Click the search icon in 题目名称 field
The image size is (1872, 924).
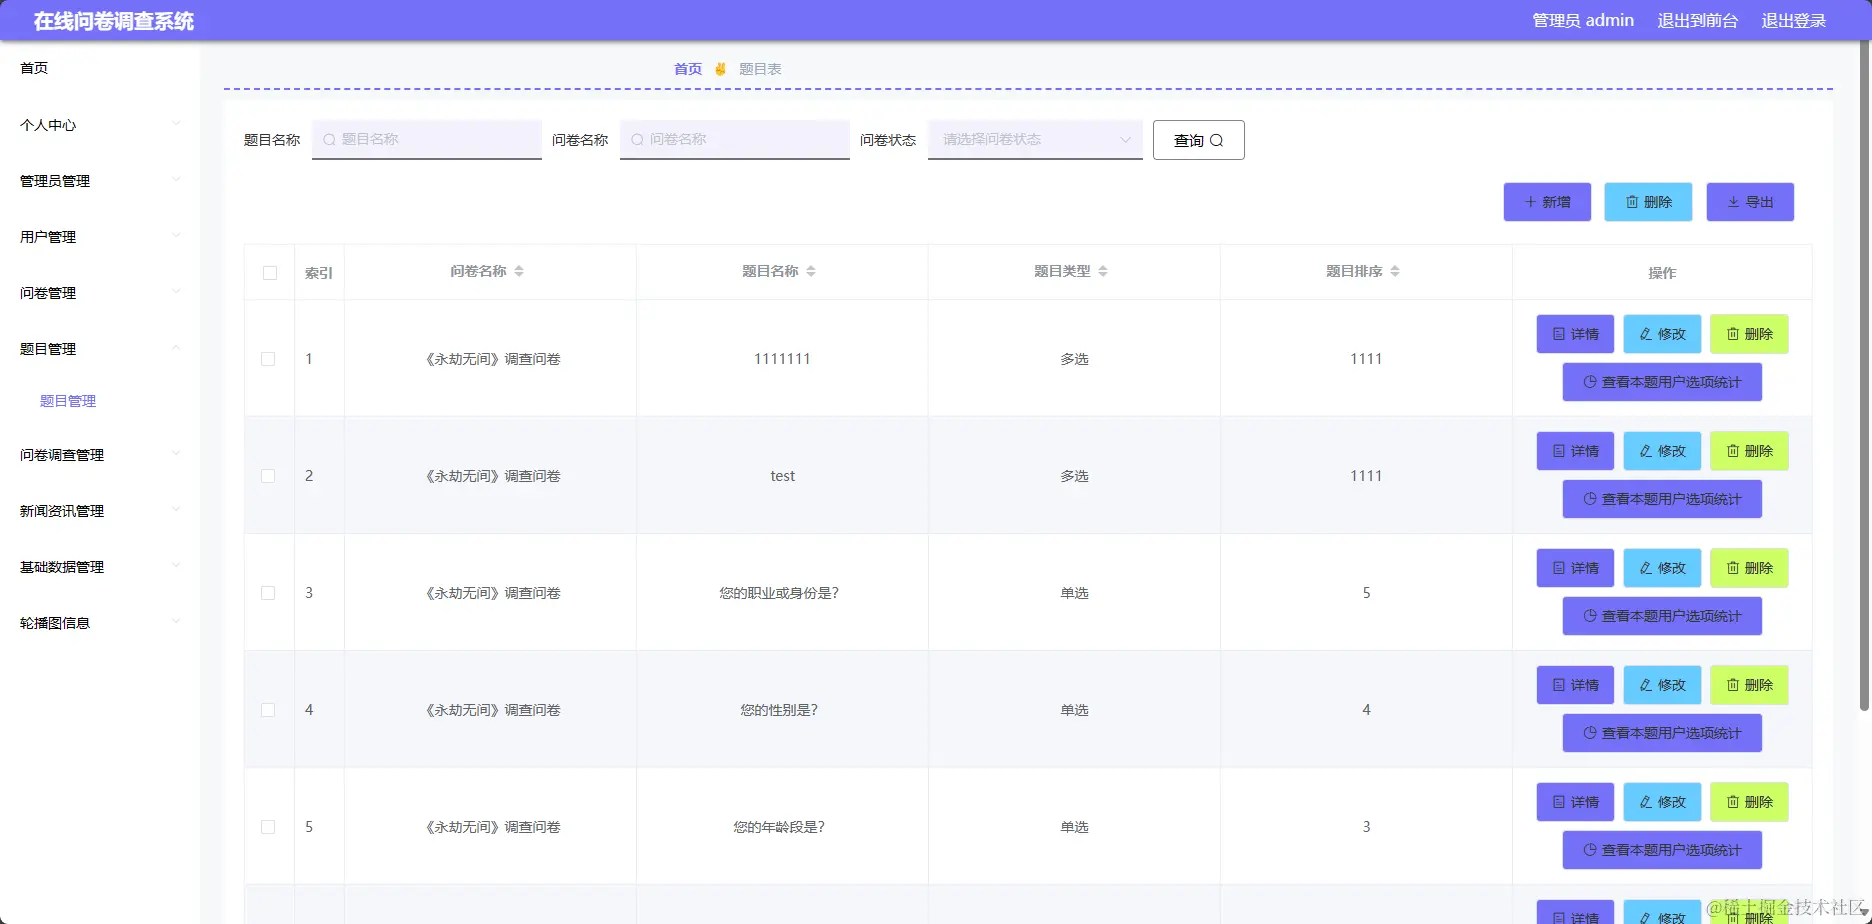(x=329, y=140)
